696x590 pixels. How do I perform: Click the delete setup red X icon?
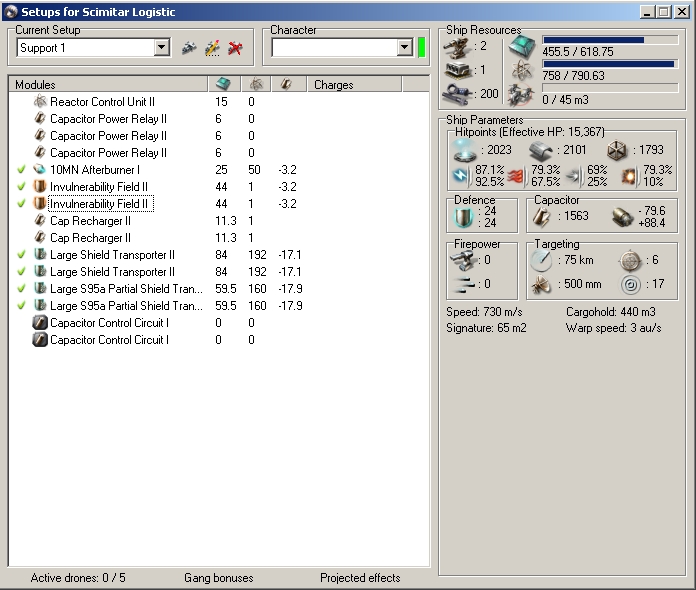click(235, 48)
